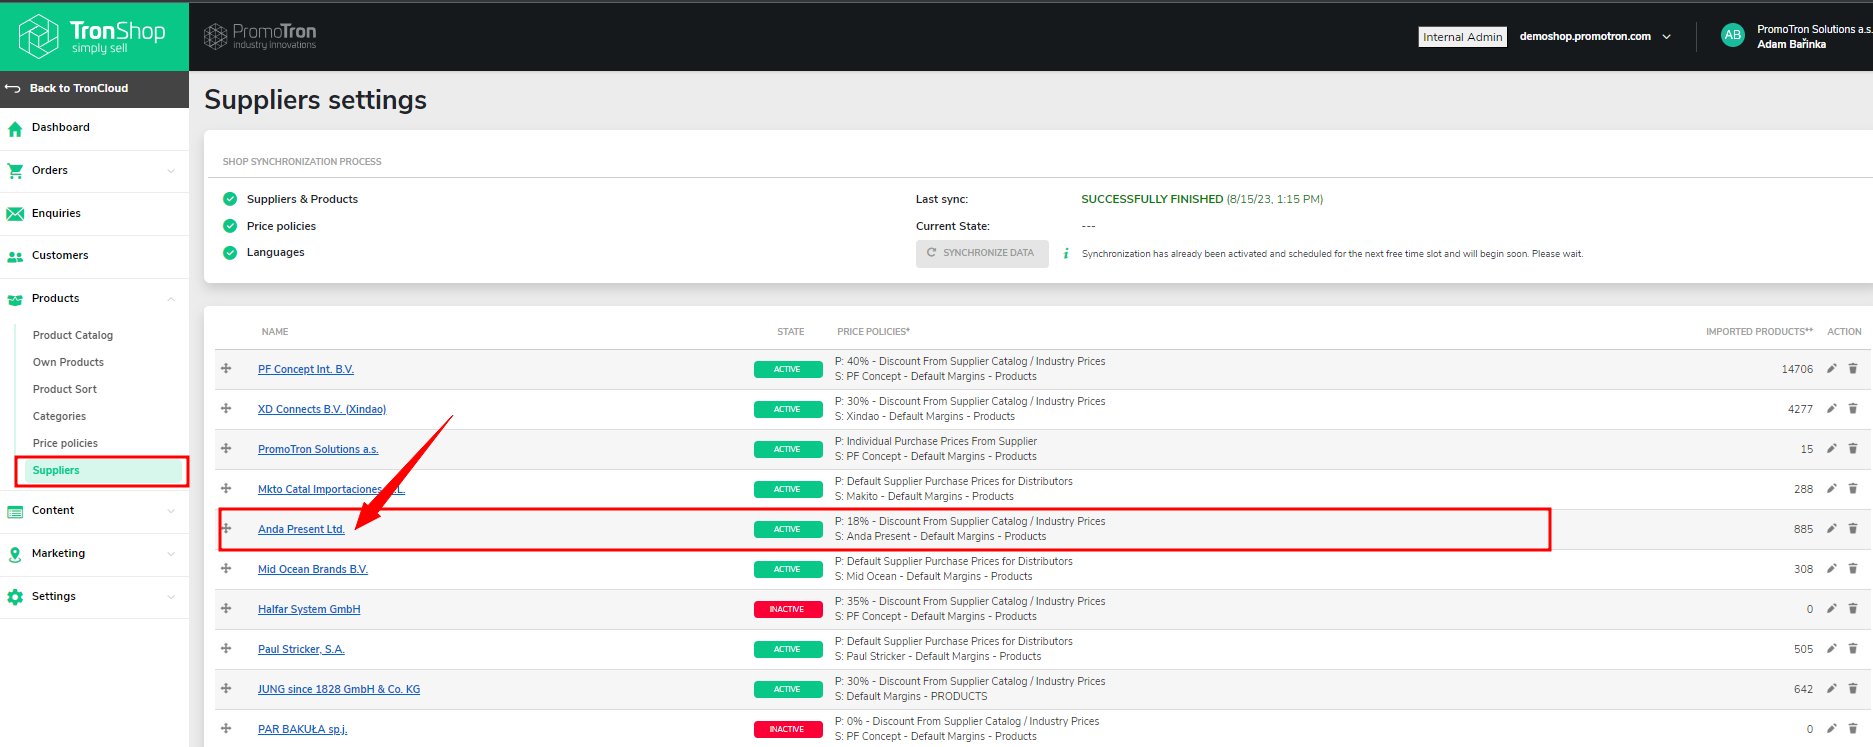Image resolution: width=1873 pixels, height=747 pixels.
Task: Open the Dashboard menu item
Action: tap(61, 127)
